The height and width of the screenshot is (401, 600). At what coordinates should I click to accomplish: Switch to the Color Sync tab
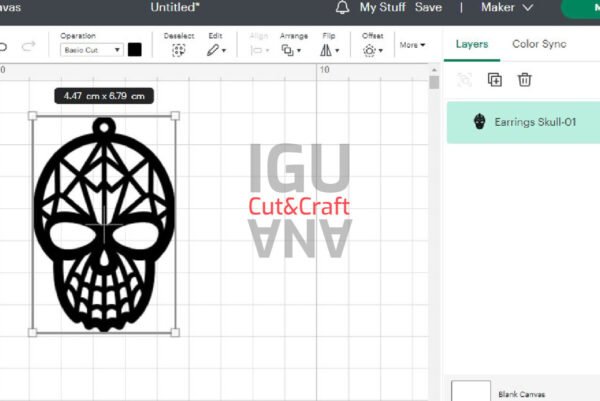[x=539, y=45]
